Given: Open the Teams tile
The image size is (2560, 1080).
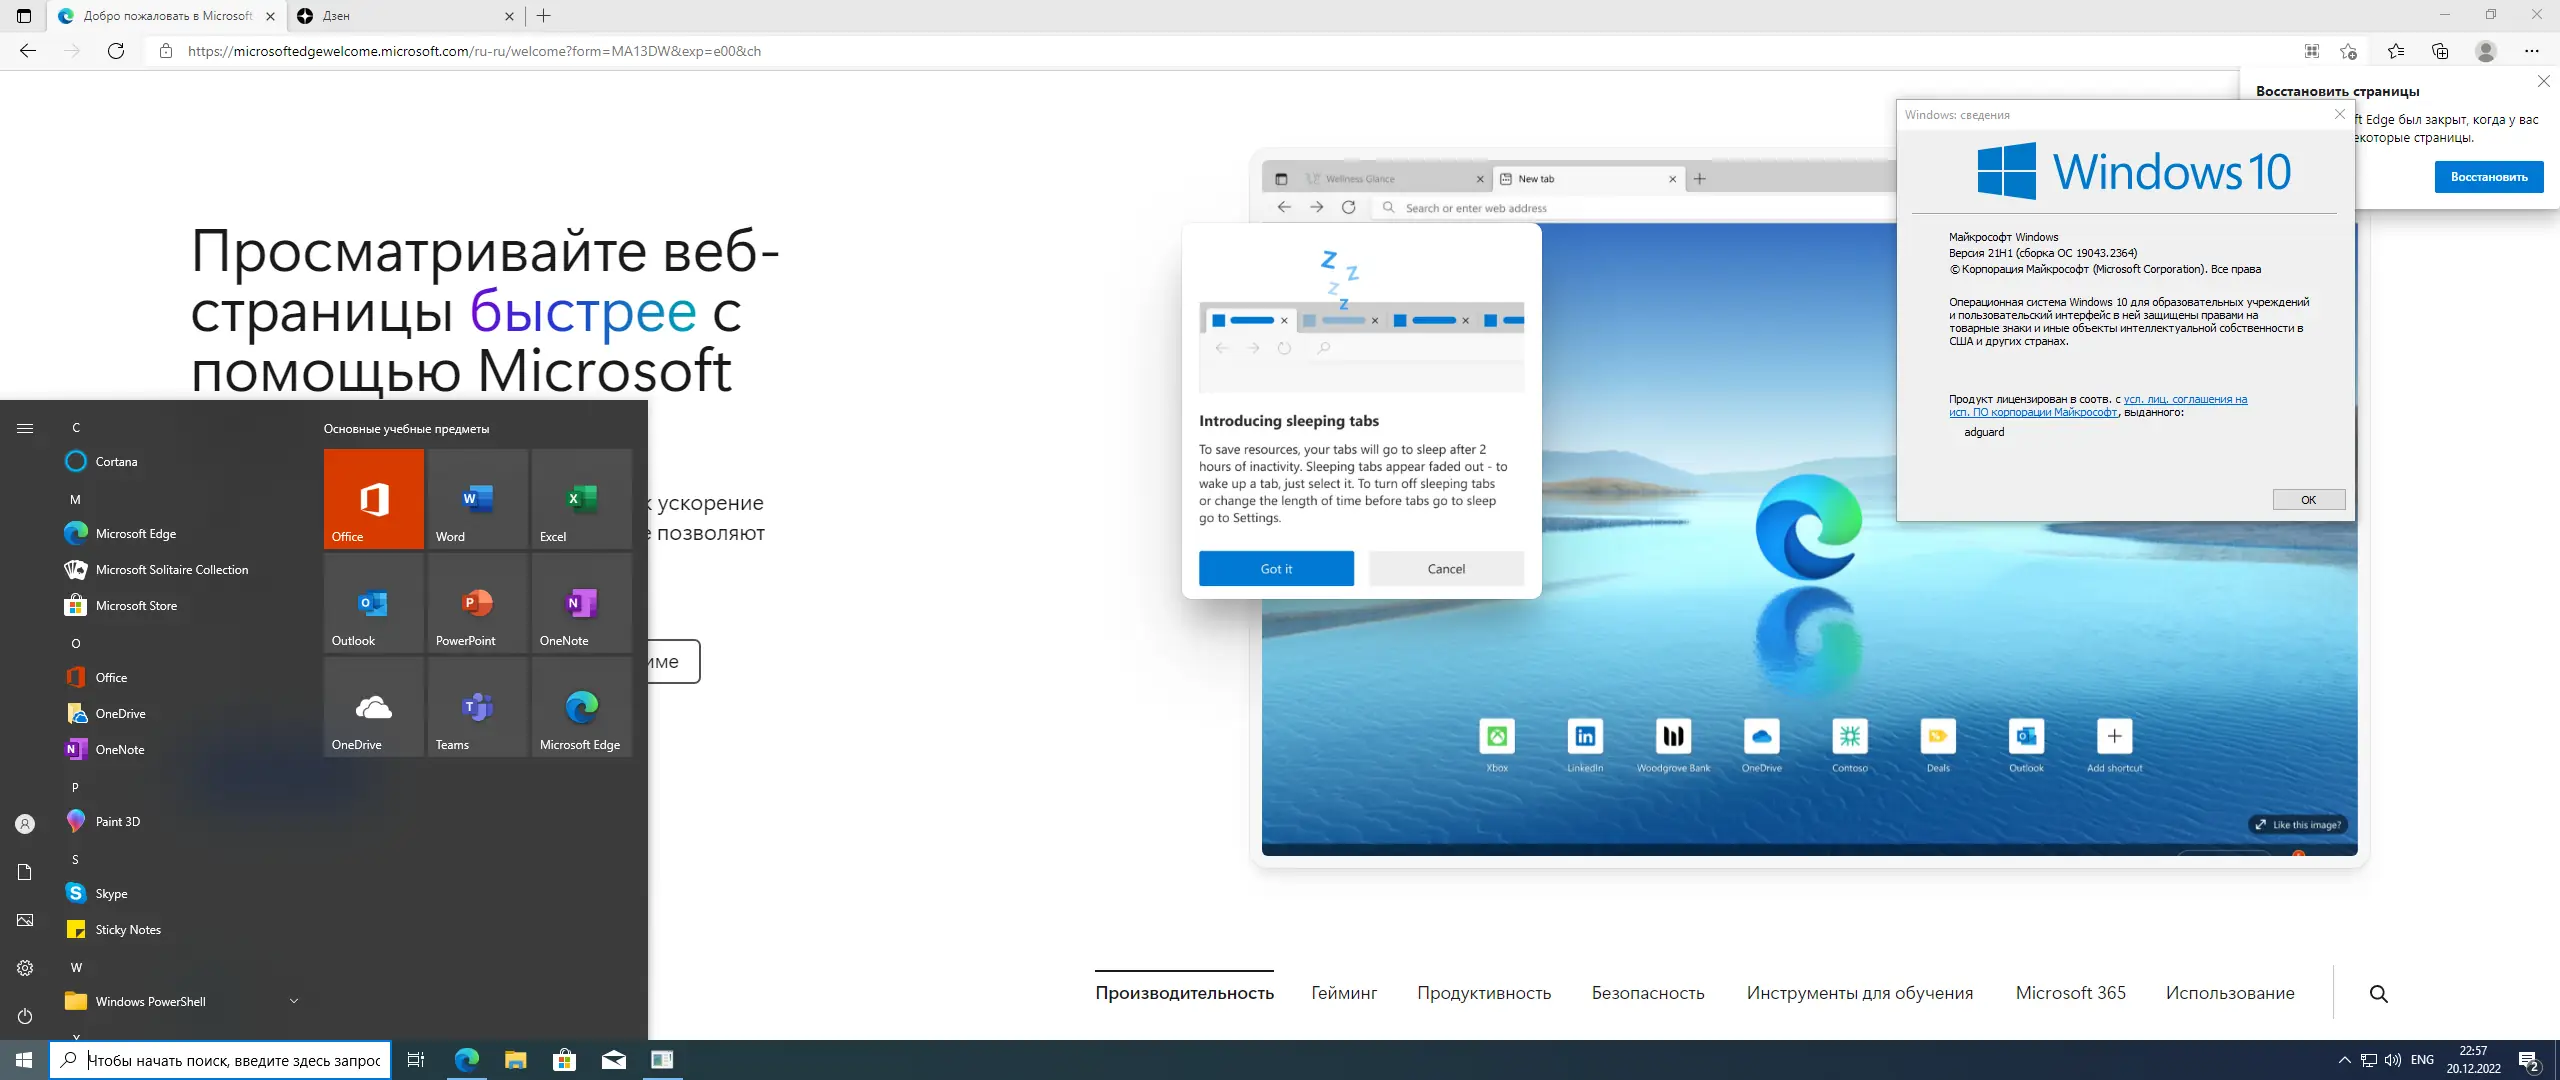Looking at the screenshot, I should 477,707.
